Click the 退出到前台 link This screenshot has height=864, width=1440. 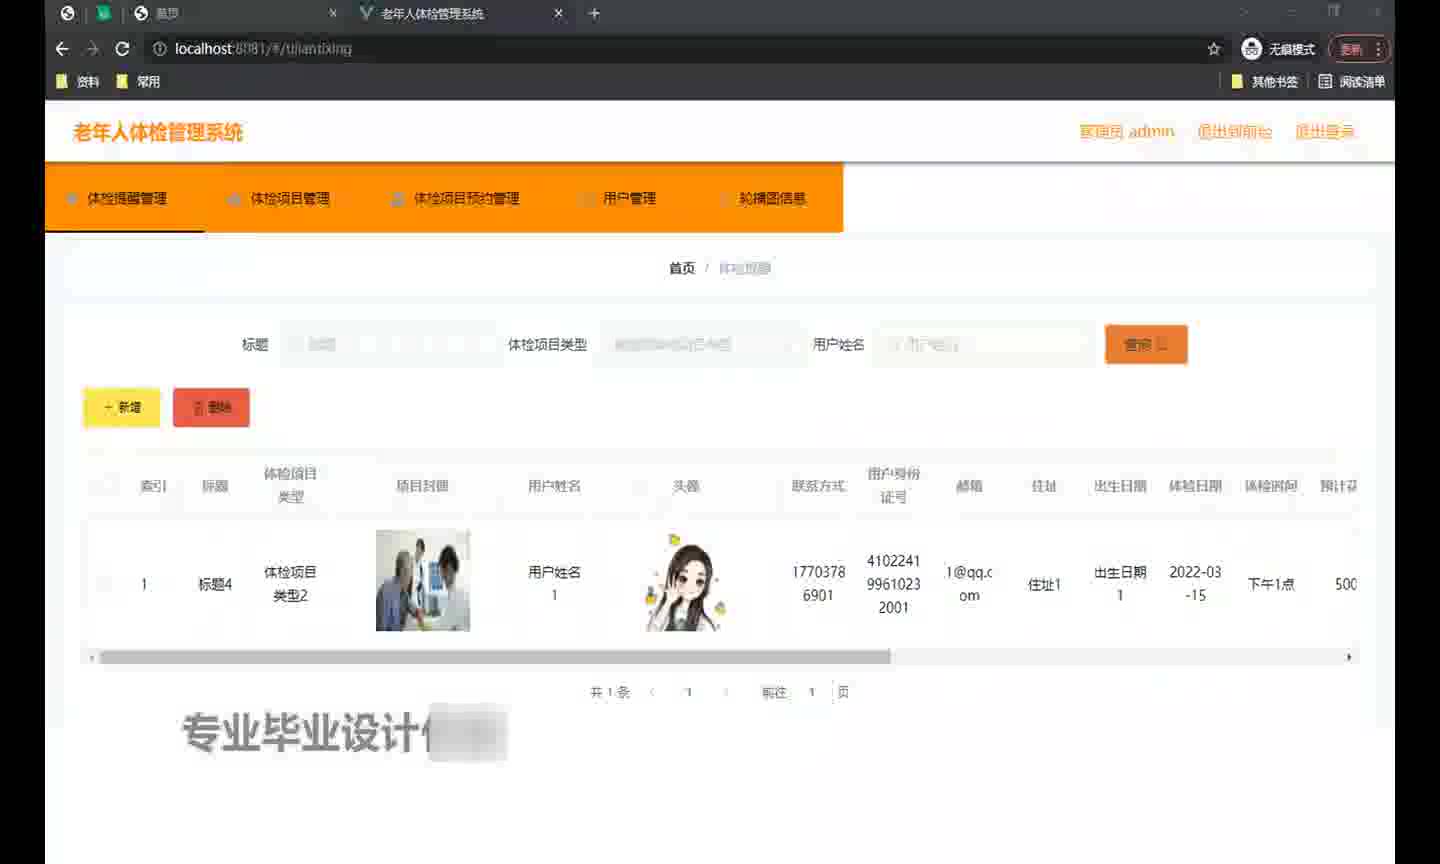[x=1234, y=132]
